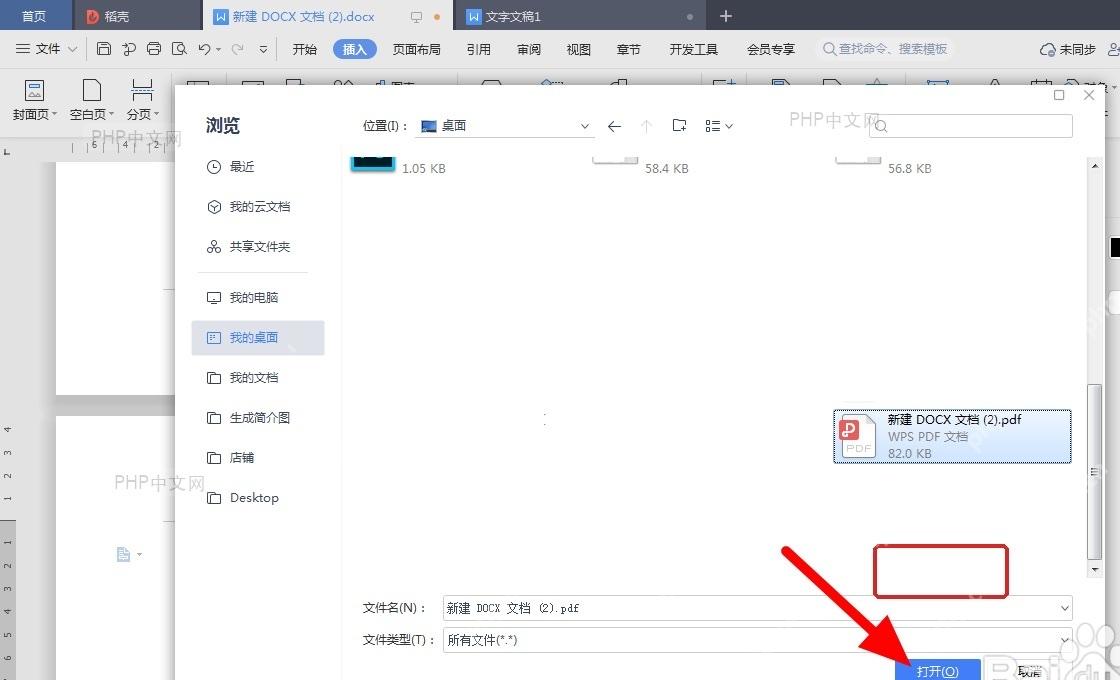Click the file list vertical scrollbar thumb
The width and height of the screenshot is (1120, 680).
tap(1094, 471)
